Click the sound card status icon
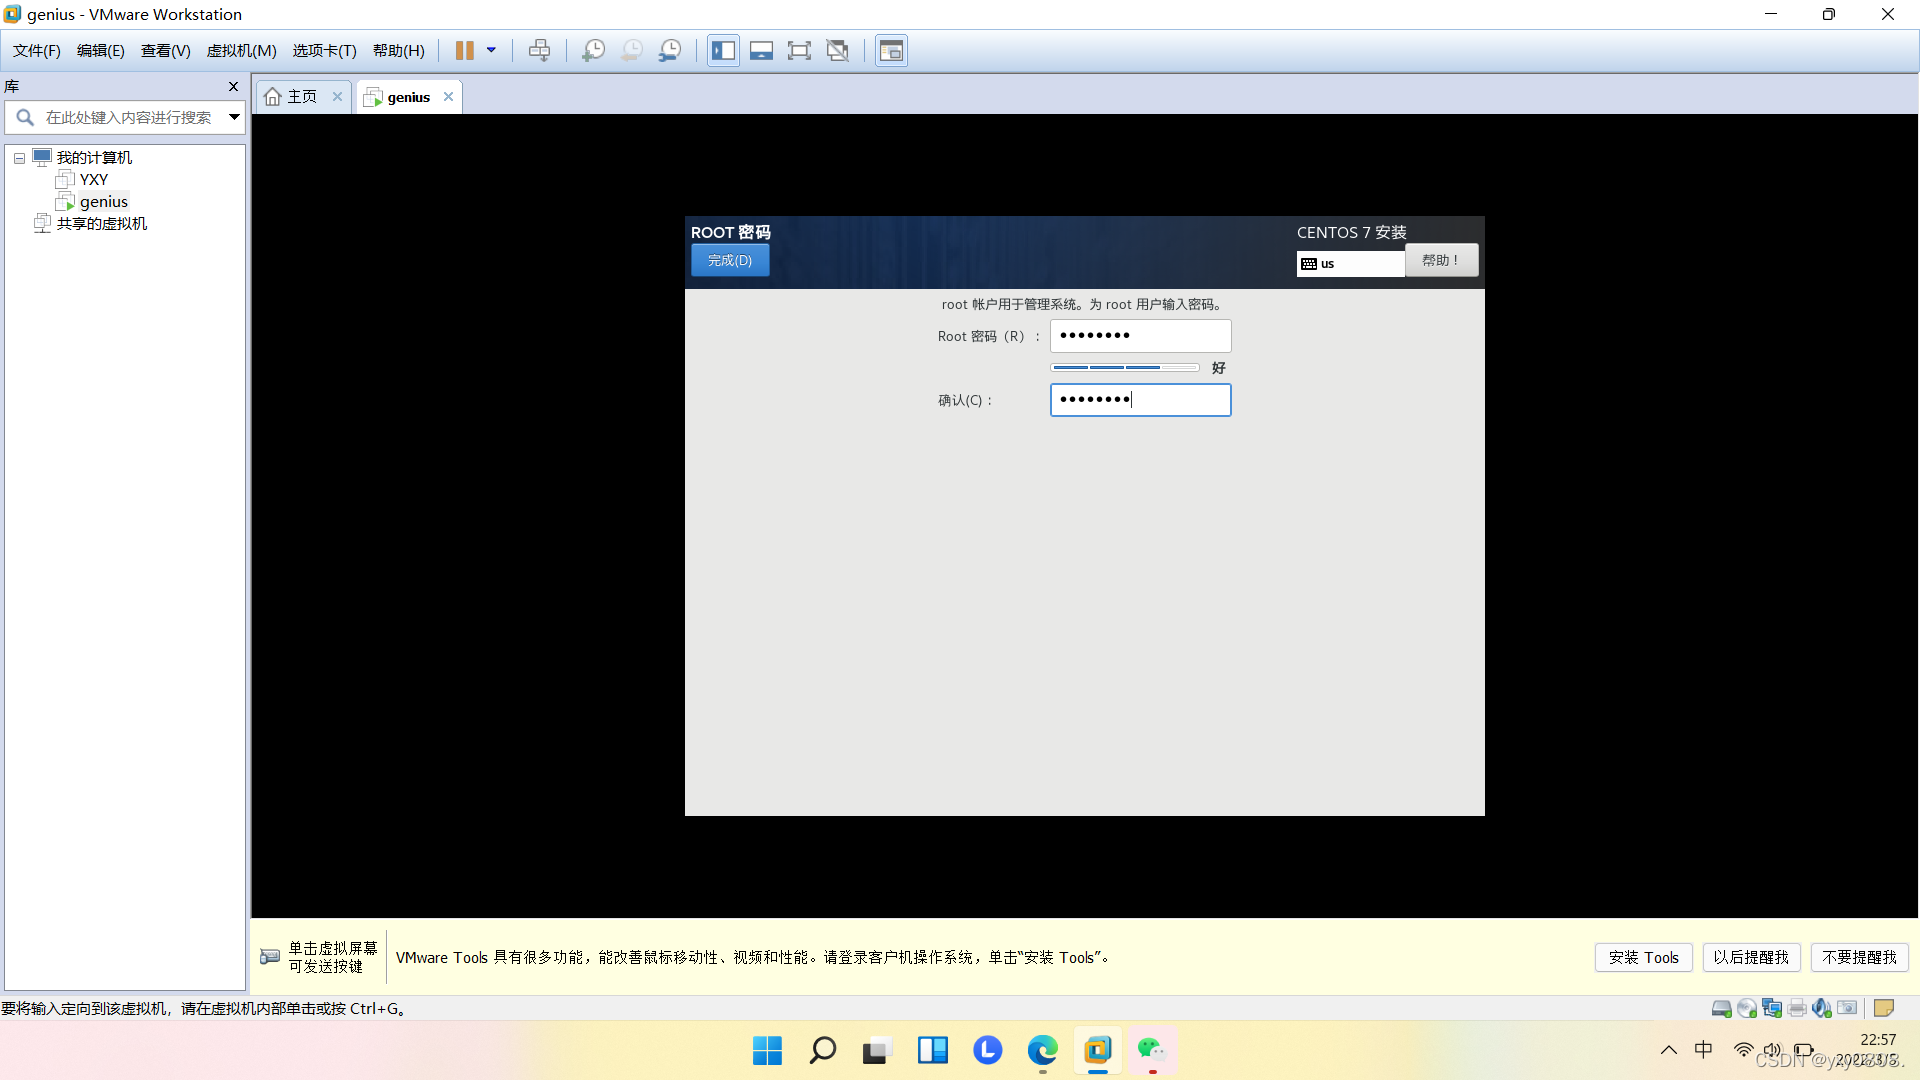 coord(1822,1009)
